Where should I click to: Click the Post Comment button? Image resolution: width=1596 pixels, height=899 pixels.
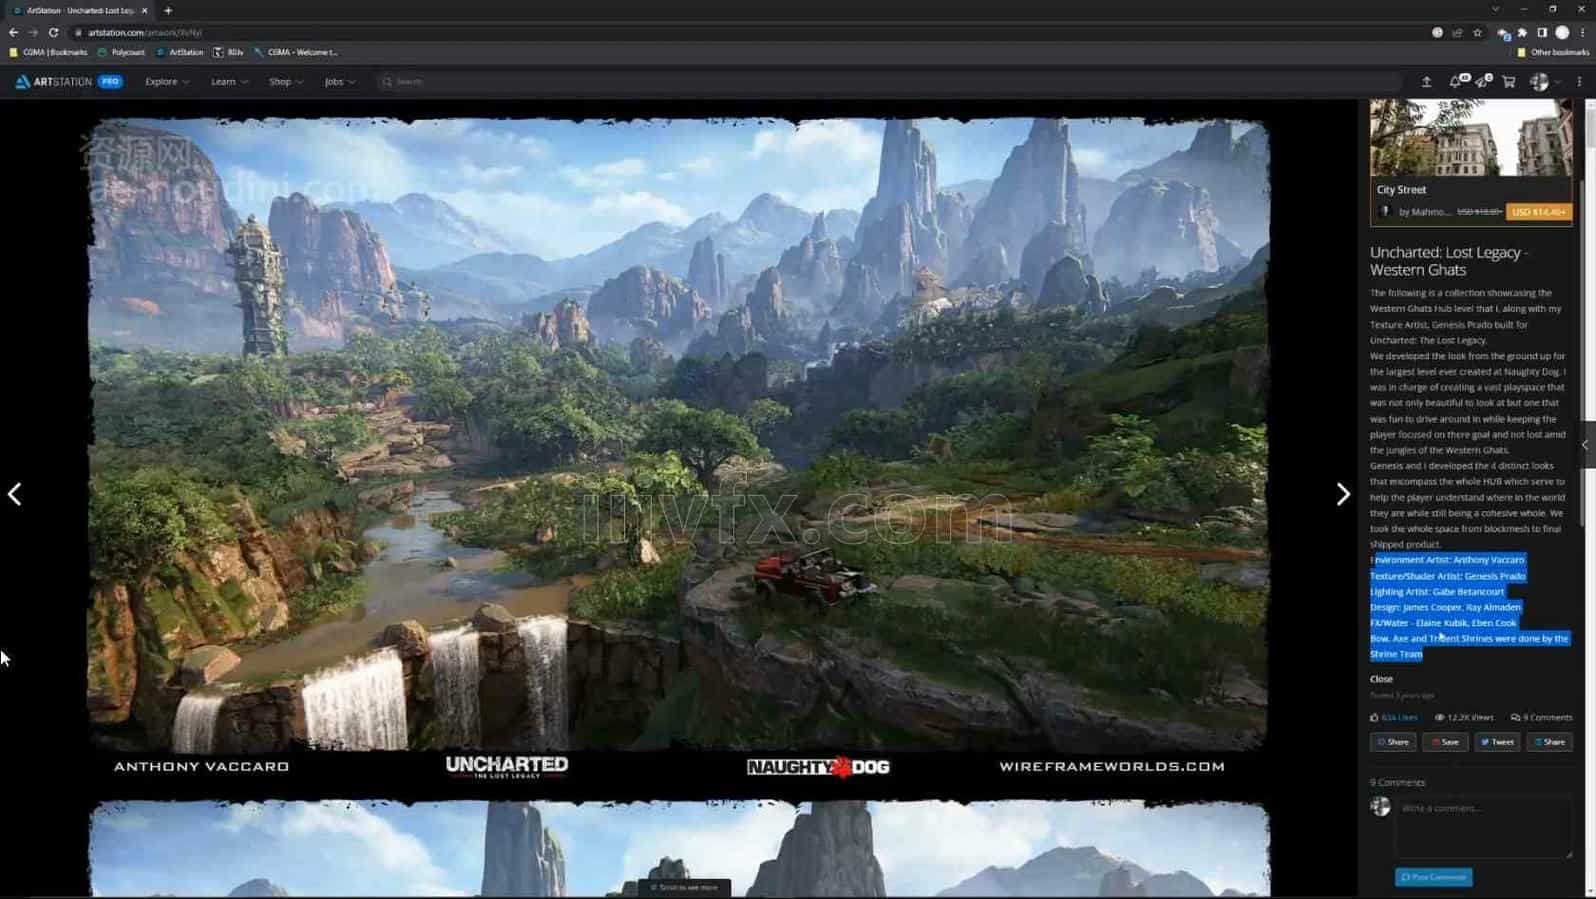1433,877
